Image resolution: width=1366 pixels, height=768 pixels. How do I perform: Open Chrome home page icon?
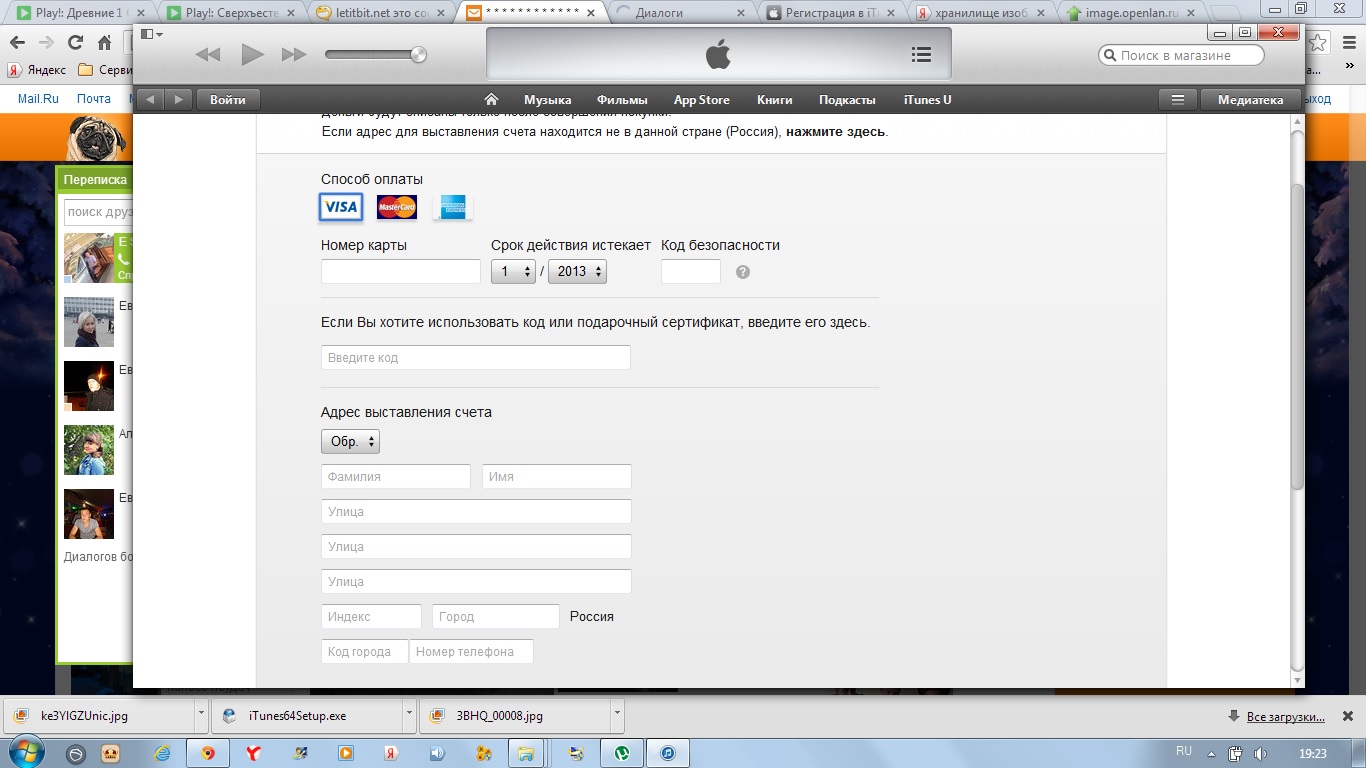(x=105, y=43)
